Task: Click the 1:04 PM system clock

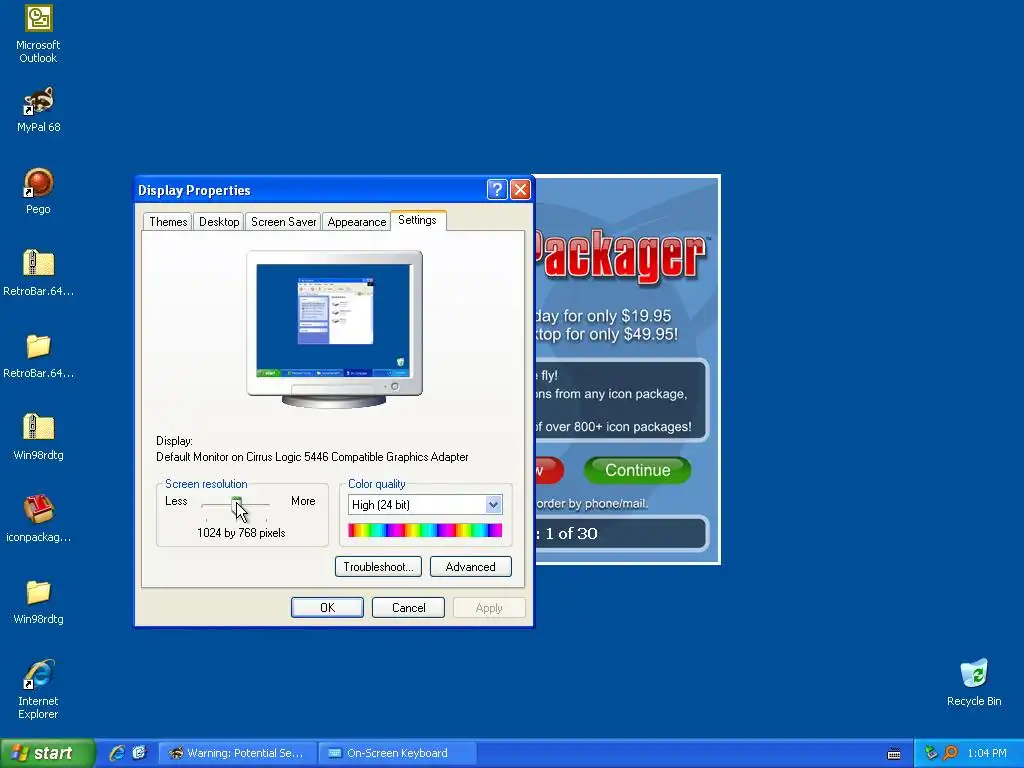Action: [x=987, y=753]
